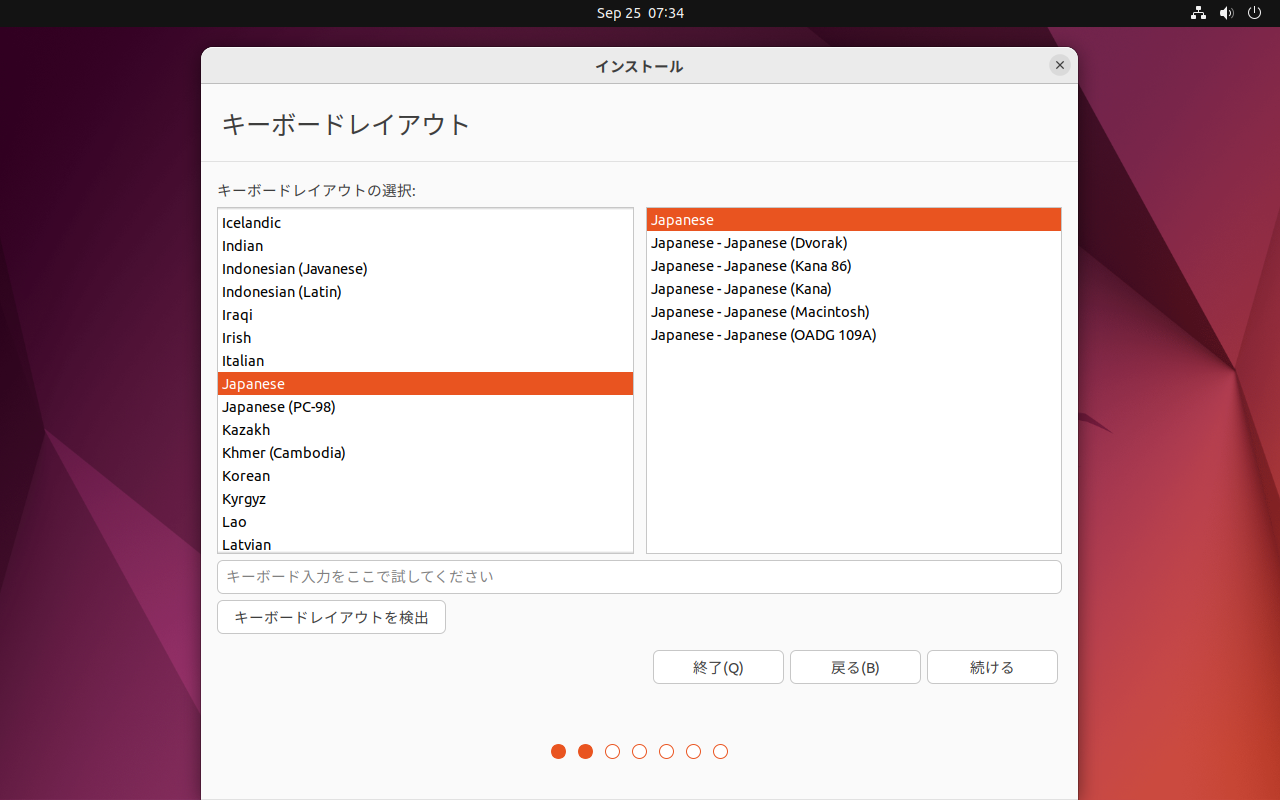Pick Italian from the language list
The height and width of the screenshot is (800, 1280).
[243, 361]
